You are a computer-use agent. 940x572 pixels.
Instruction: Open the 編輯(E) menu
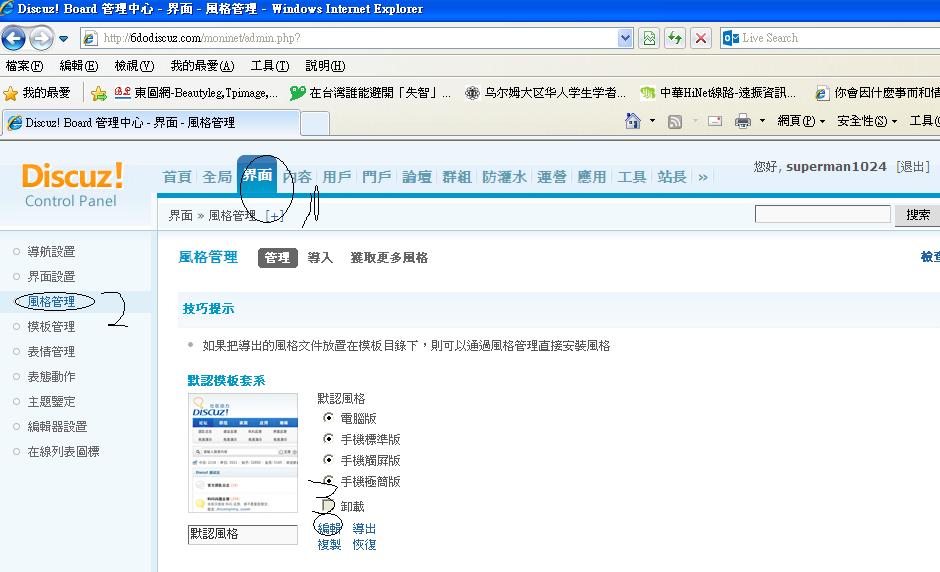coord(79,66)
